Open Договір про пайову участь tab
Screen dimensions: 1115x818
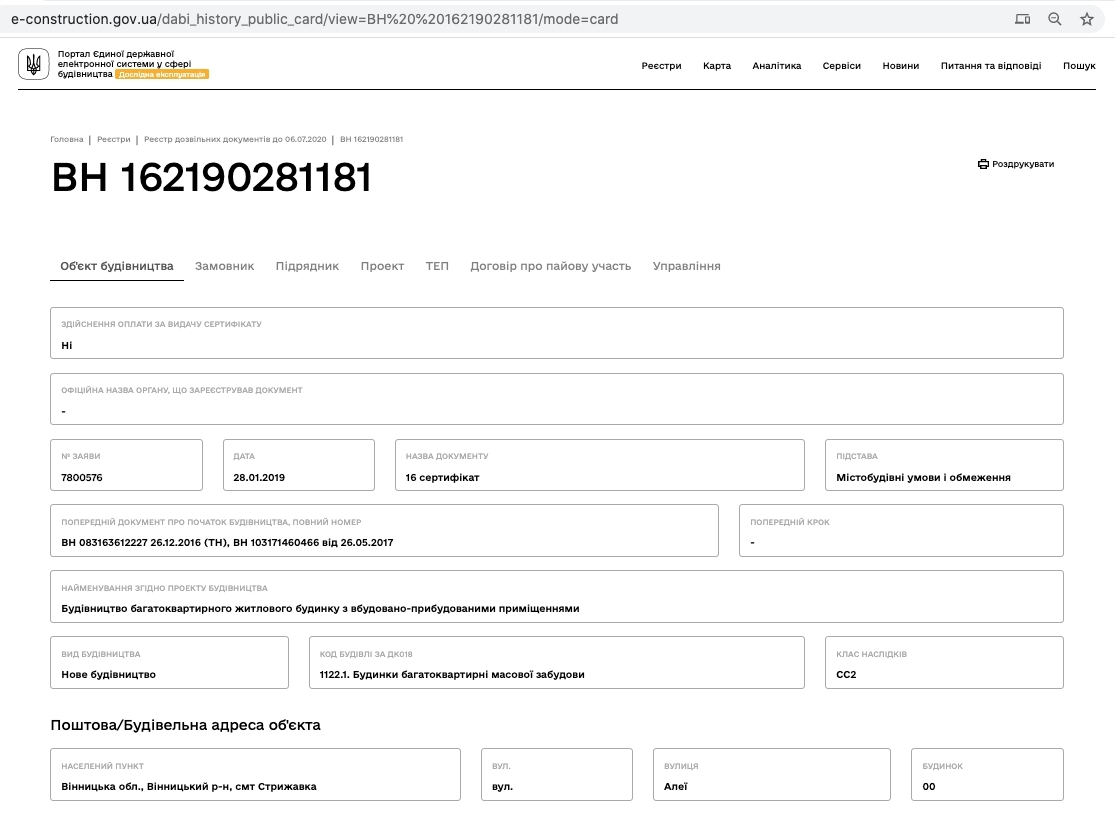(x=550, y=266)
